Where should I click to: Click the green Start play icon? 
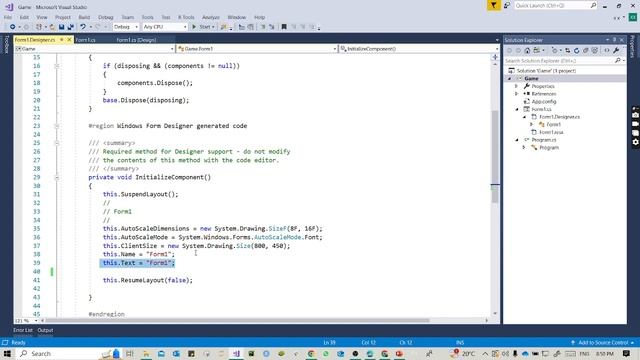click(194, 27)
